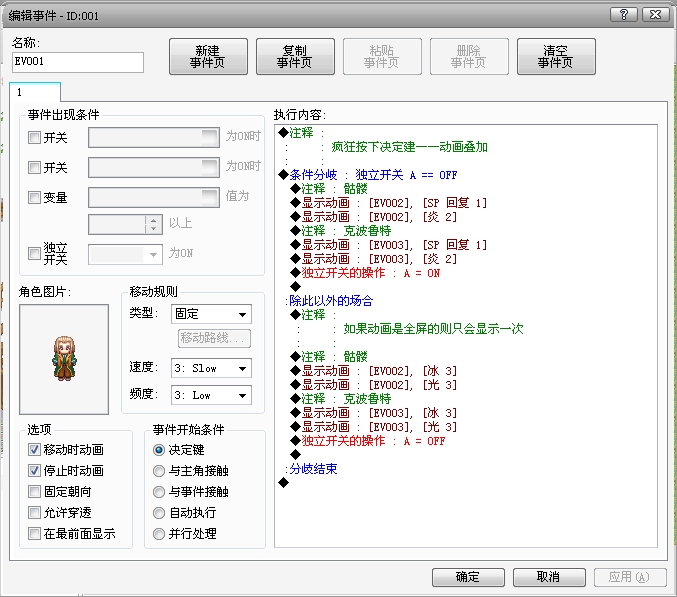Select the 与主角接触 trigger radio button
Image resolution: width=677 pixels, height=597 pixels.
(x=159, y=471)
